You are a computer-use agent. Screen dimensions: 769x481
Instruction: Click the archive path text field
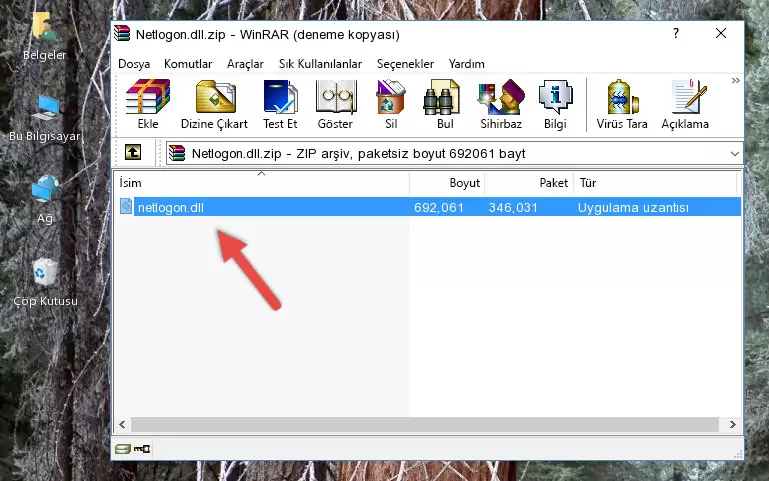[454, 153]
